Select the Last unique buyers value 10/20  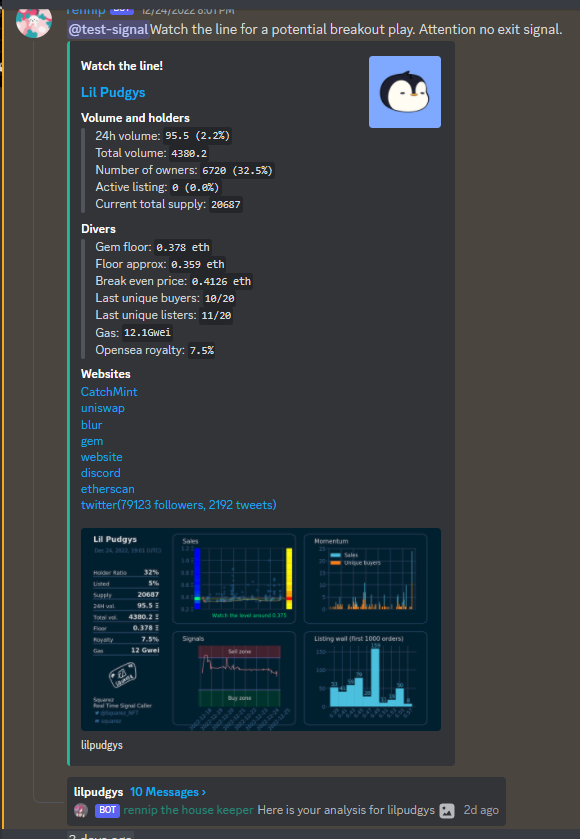click(219, 299)
